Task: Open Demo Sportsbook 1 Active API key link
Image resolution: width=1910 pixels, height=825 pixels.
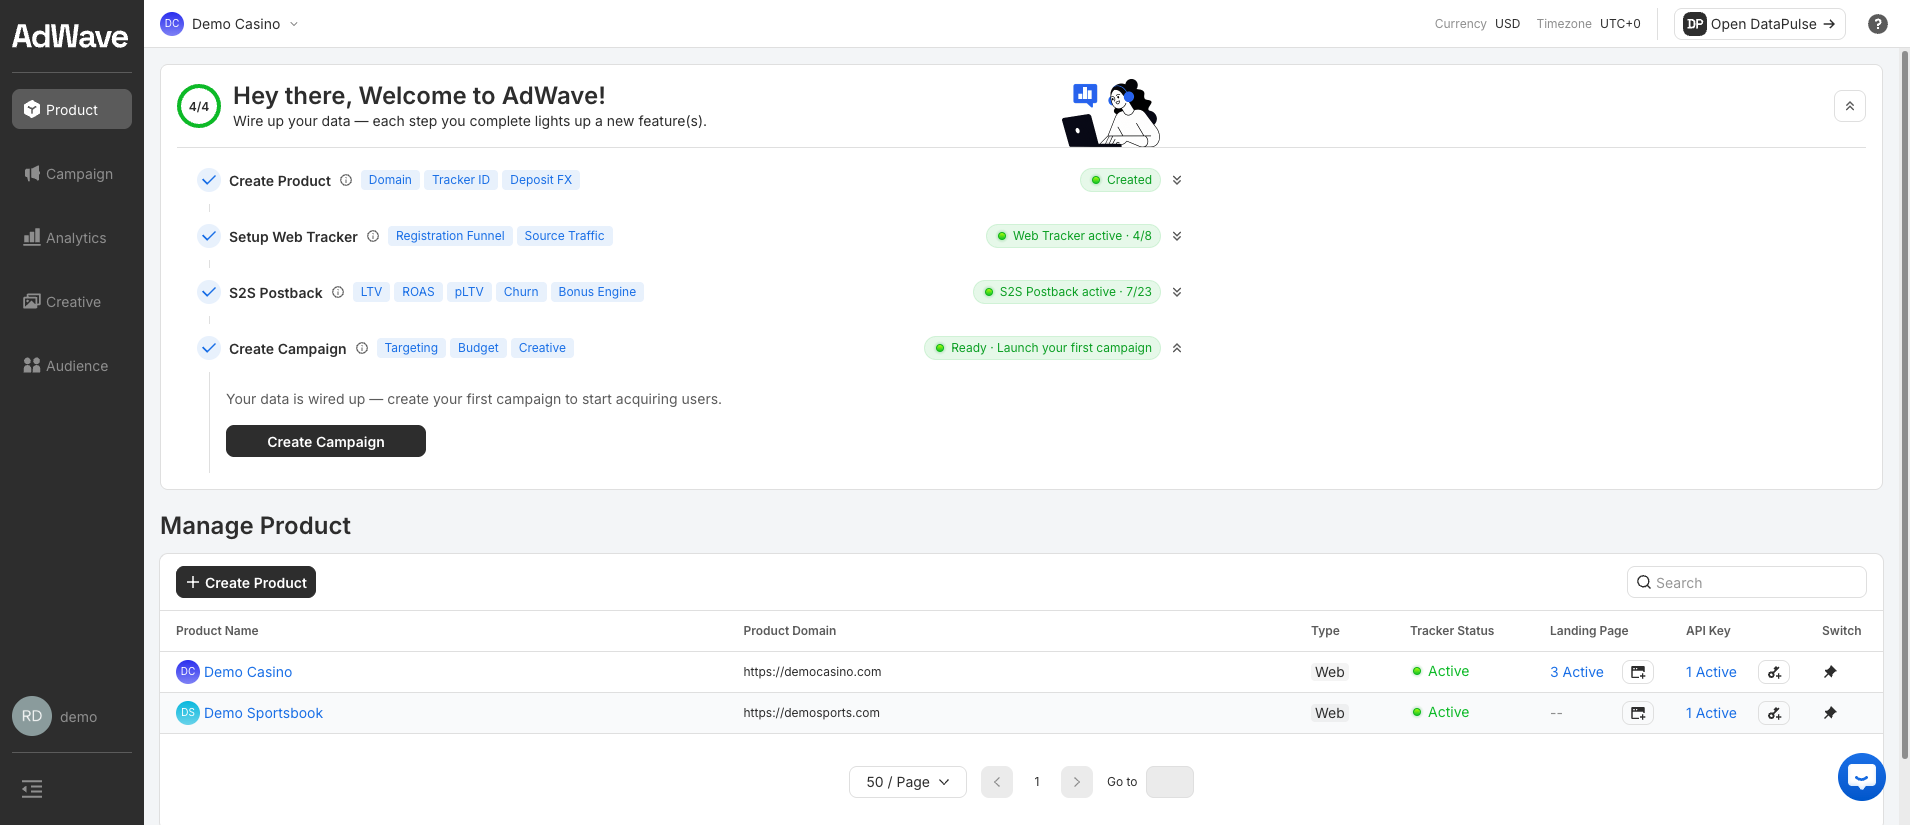Action: [x=1711, y=713]
